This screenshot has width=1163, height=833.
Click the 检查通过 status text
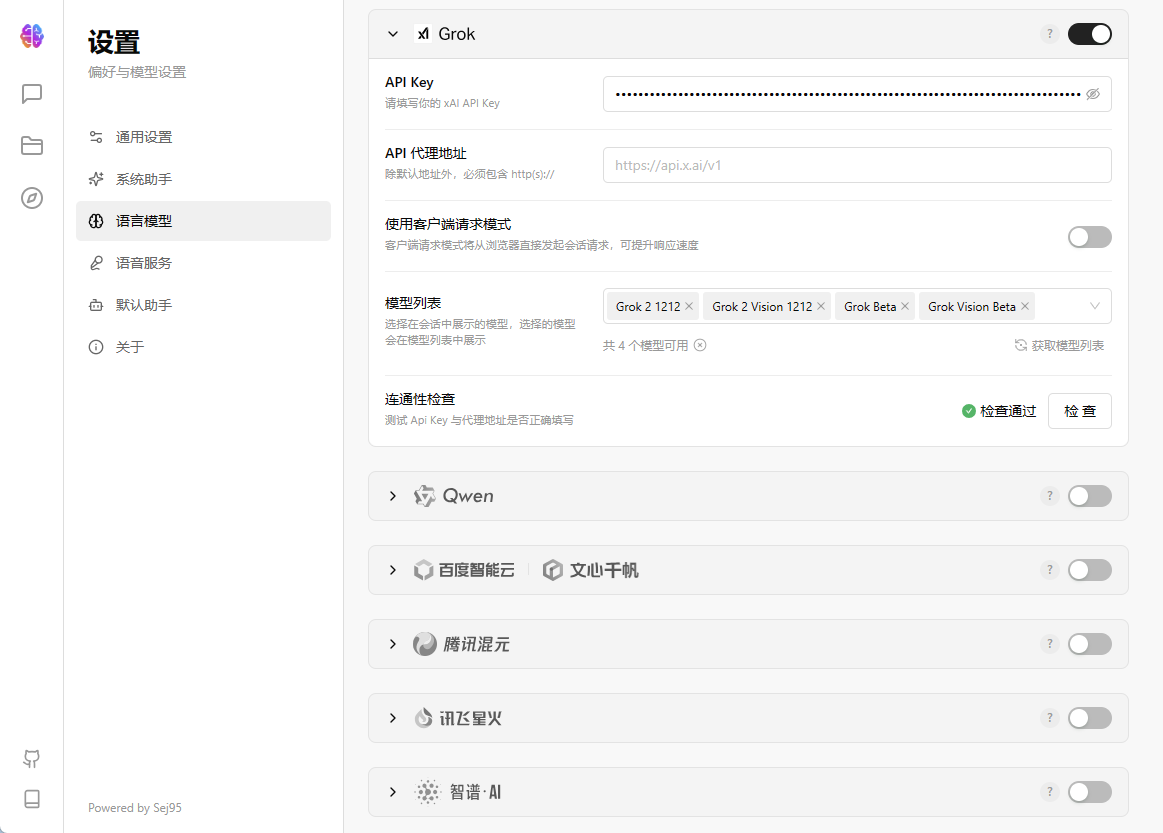coord(1008,411)
